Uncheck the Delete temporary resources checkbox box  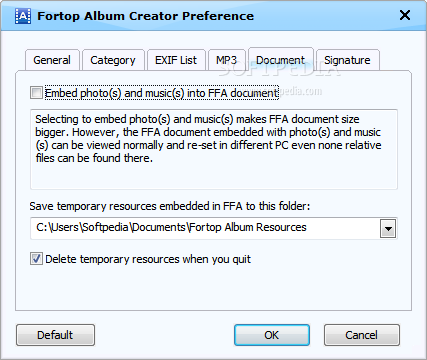pos(36,259)
